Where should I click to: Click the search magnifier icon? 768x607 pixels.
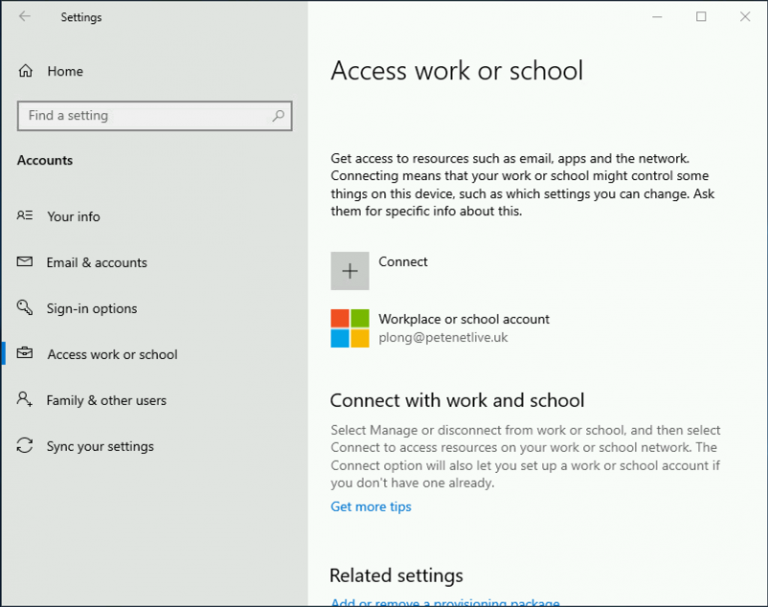[x=279, y=116]
